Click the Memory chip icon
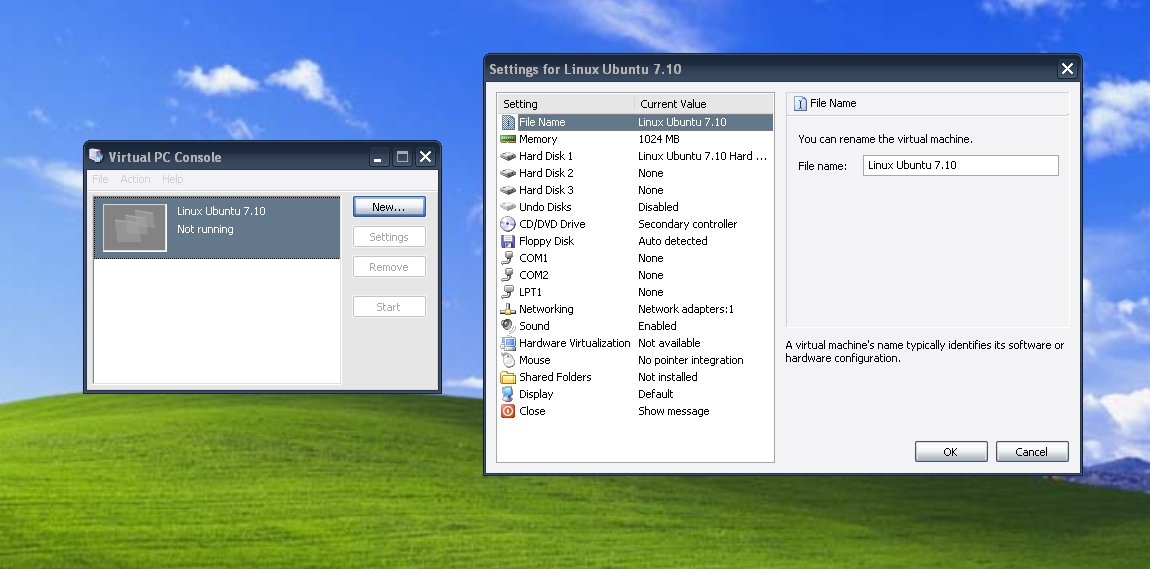1150x569 pixels. (x=508, y=139)
